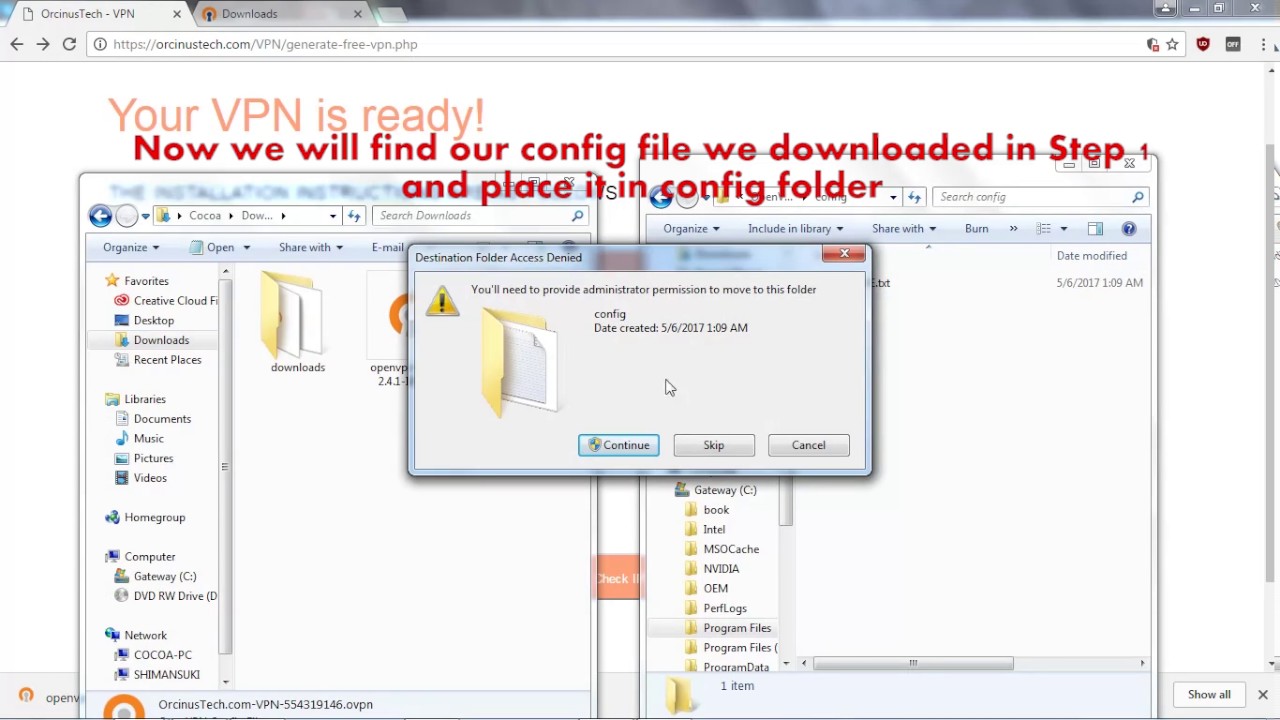The width and height of the screenshot is (1280, 720).
Task: Click Burn in the config toolbar
Action: tap(976, 228)
